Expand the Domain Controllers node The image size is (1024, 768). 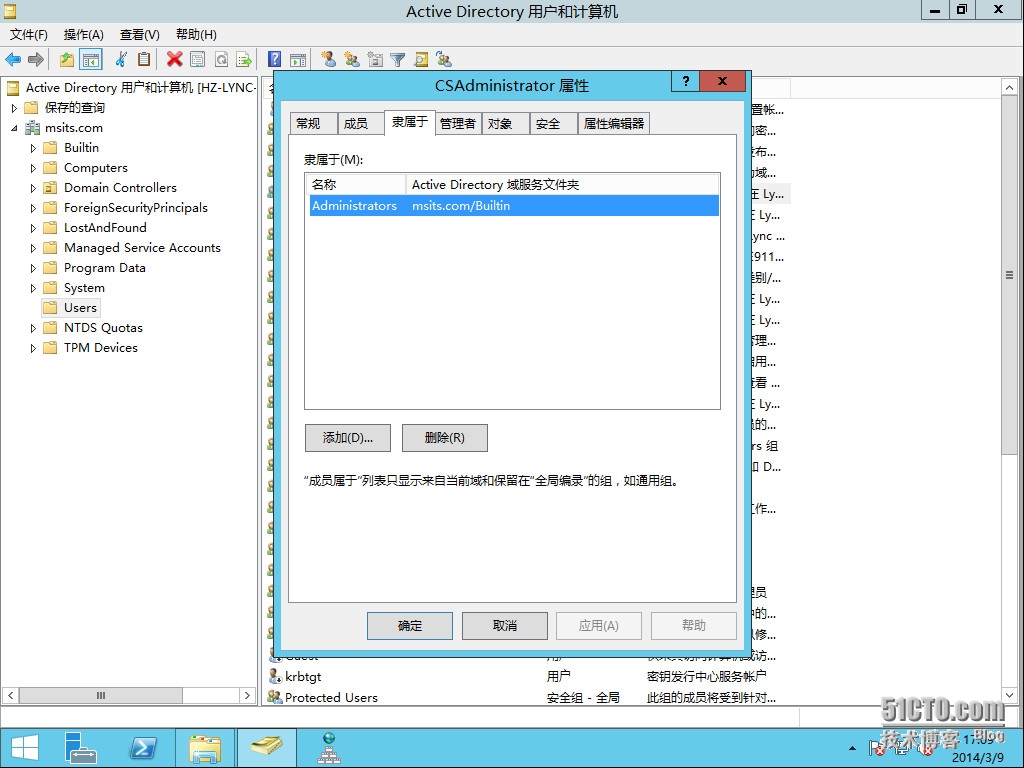[x=33, y=188]
